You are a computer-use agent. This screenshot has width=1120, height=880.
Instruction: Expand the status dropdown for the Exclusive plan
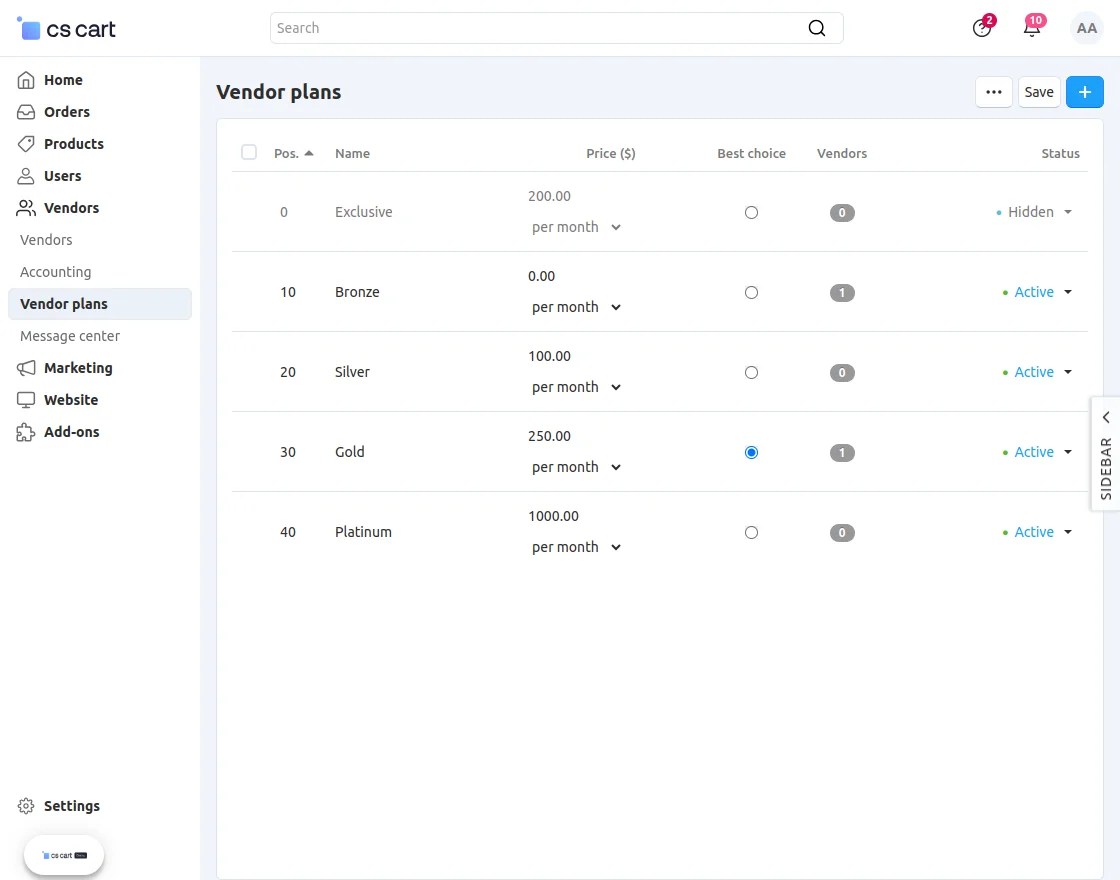(1068, 212)
